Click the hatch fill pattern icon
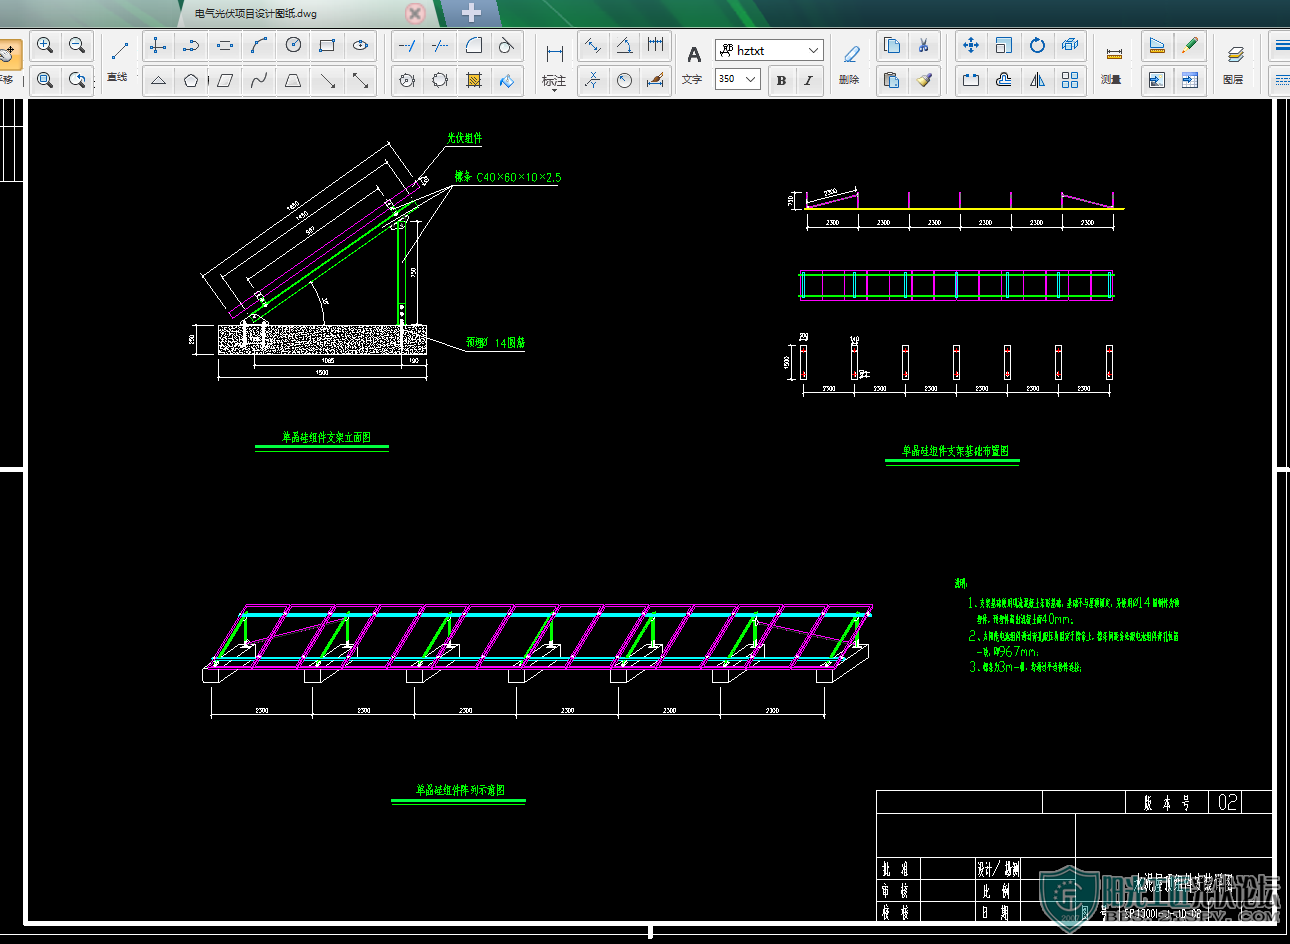The height and width of the screenshot is (944, 1290). (474, 80)
